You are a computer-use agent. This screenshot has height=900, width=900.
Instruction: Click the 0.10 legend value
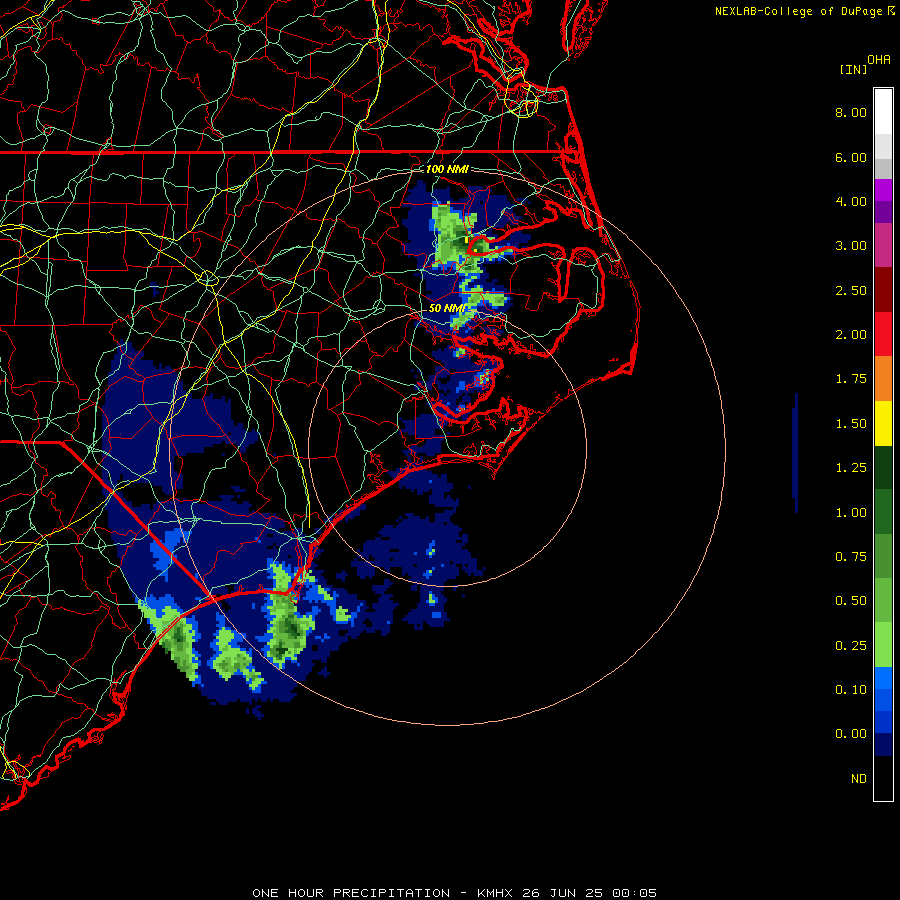(x=851, y=690)
